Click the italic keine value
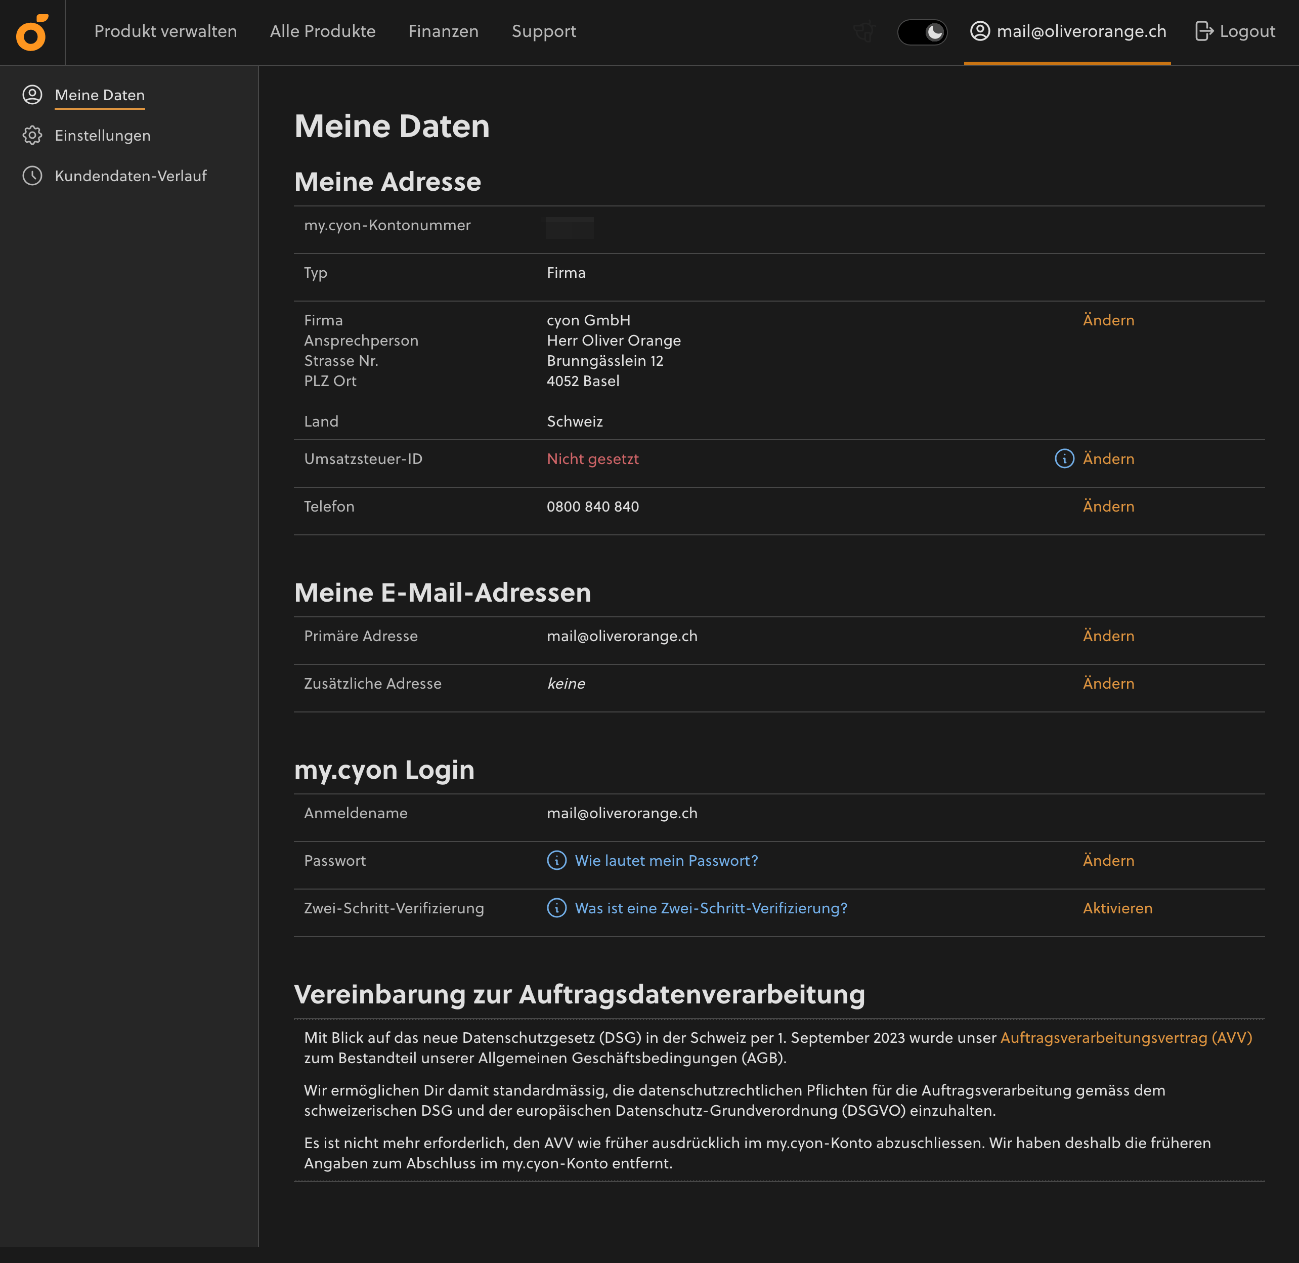Image resolution: width=1299 pixels, height=1263 pixels. (566, 684)
